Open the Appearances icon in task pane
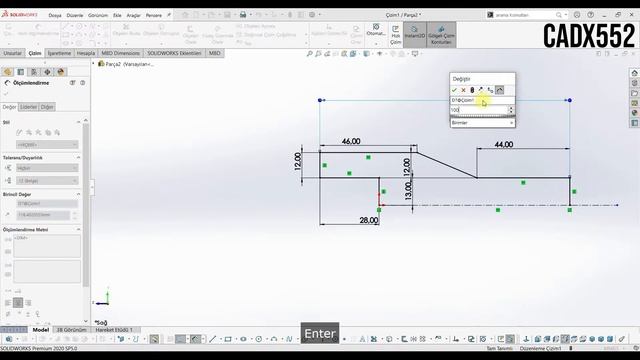Viewport: 640px width, 360px height. 634,113
